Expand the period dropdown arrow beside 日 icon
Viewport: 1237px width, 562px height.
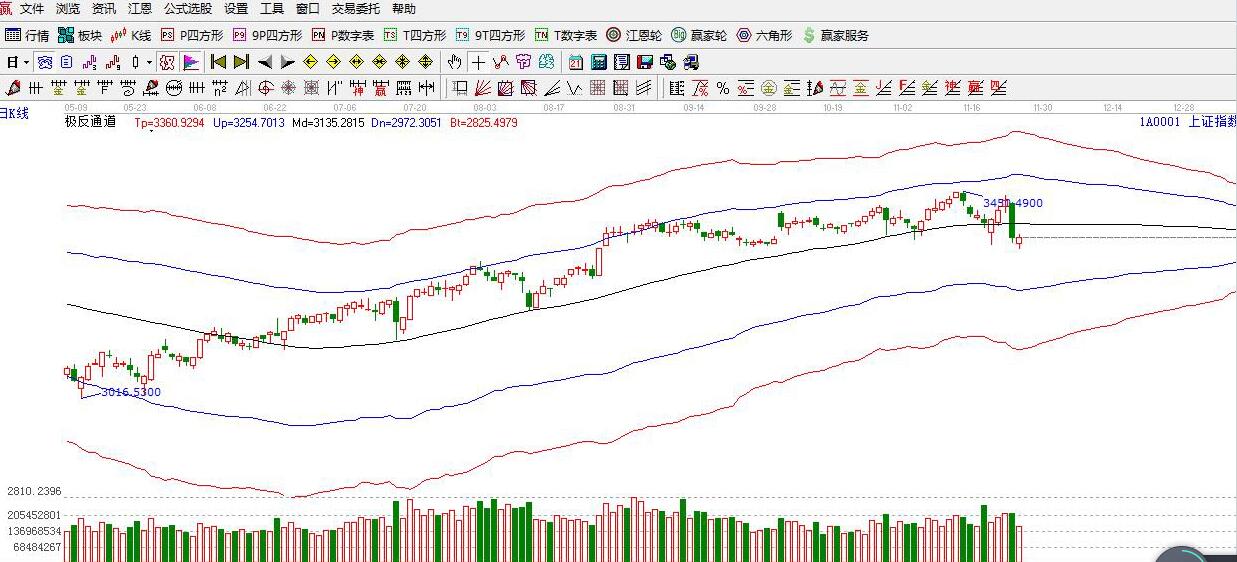[26, 62]
